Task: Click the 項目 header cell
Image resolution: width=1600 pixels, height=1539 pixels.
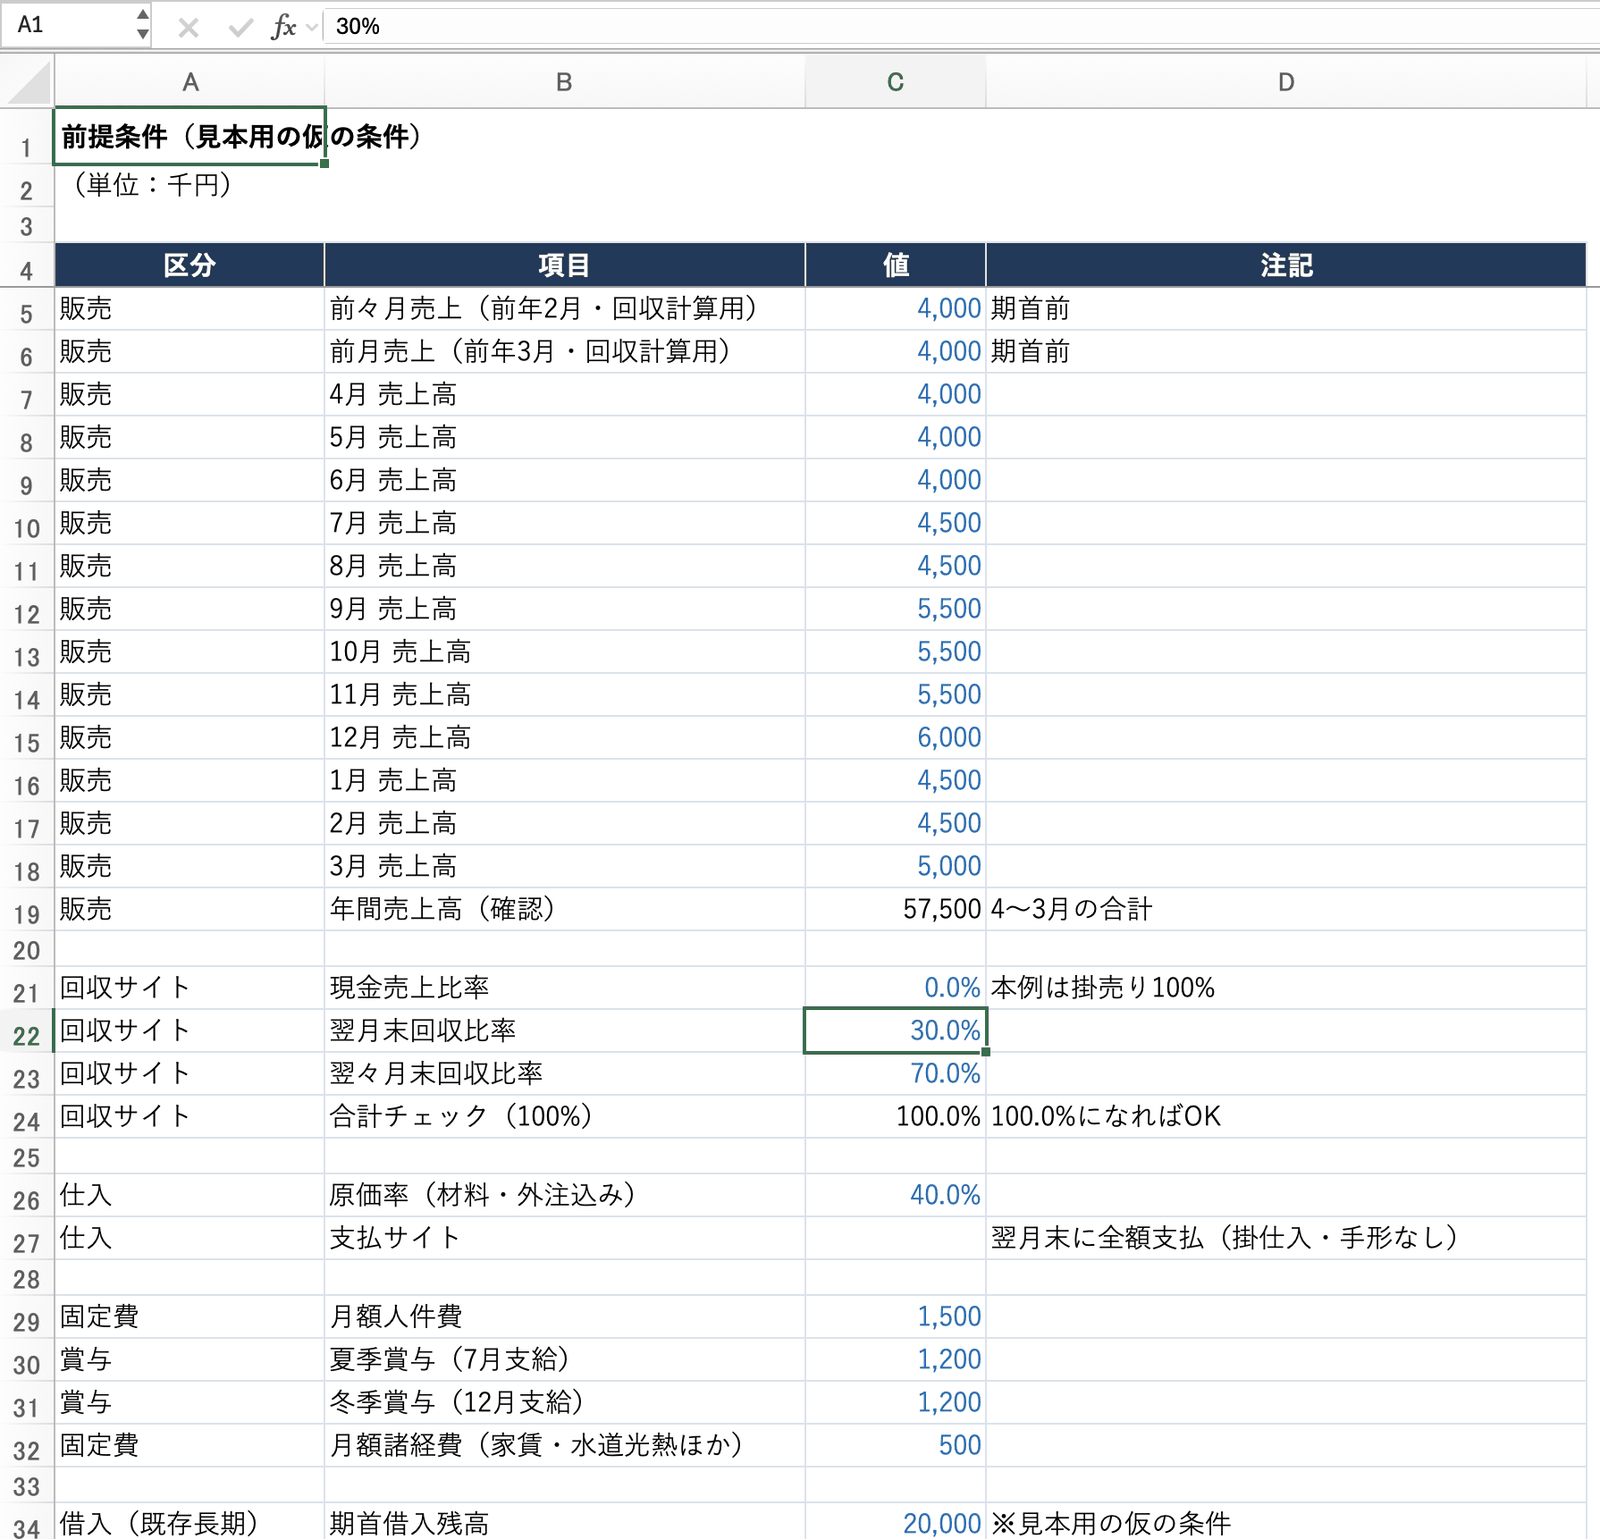Action: 564,265
